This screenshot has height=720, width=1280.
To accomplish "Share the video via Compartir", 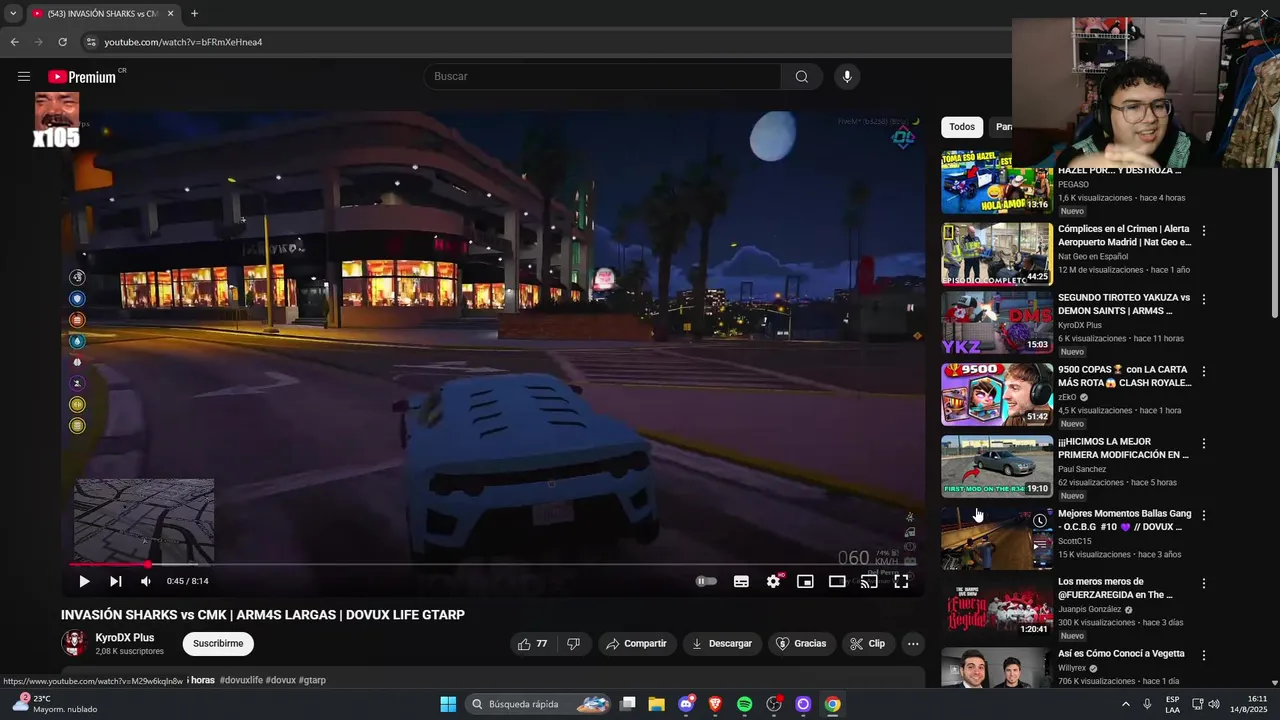I will point(637,644).
